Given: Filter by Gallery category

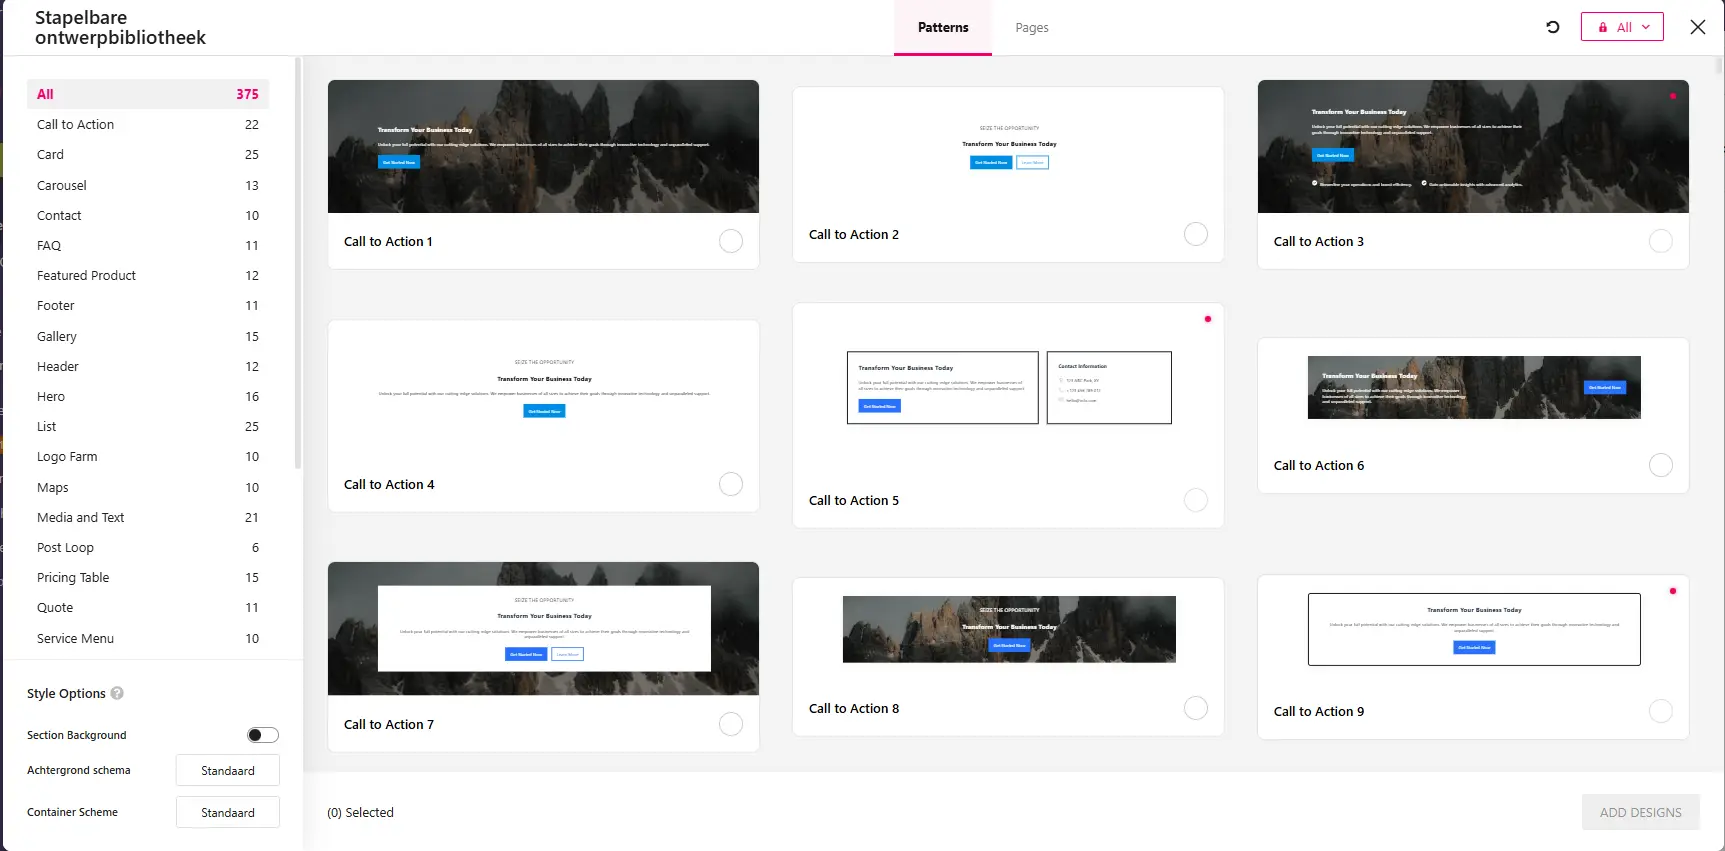Looking at the screenshot, I should 148,336.
